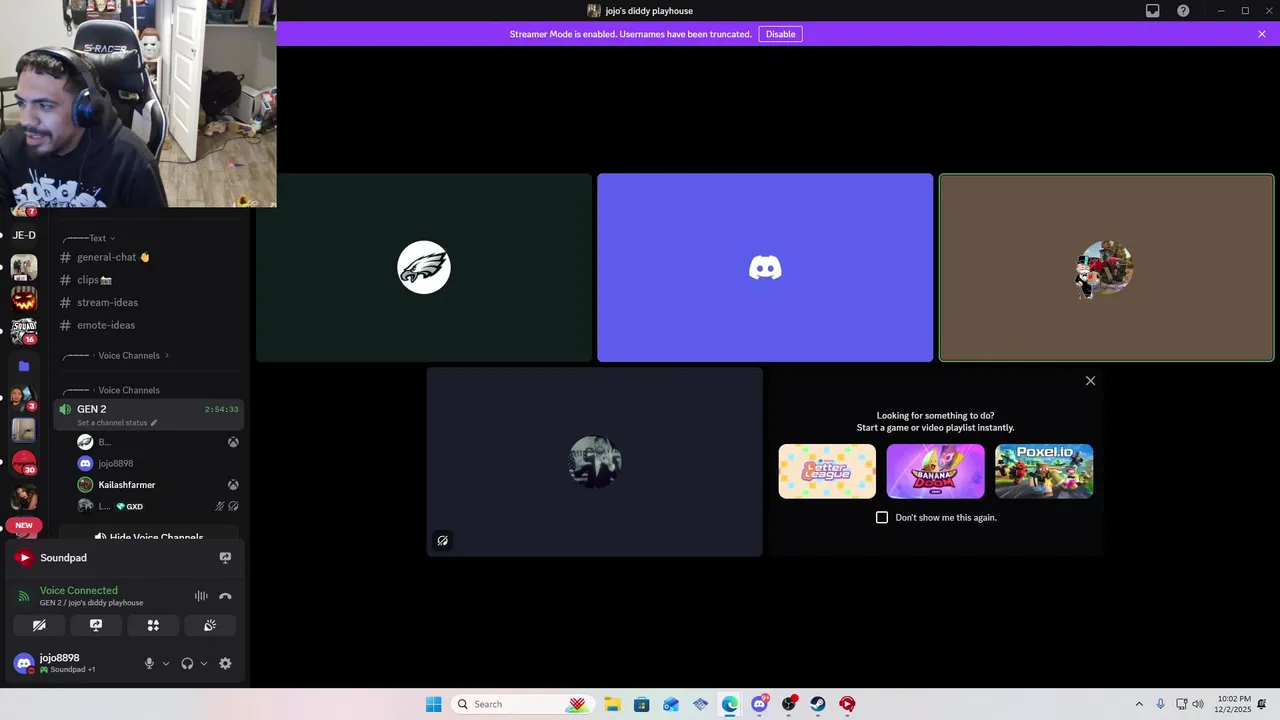Close the activity suggestion panel
The height and width of the screenshot is (720, 1280).
(x=1090, y=381)
